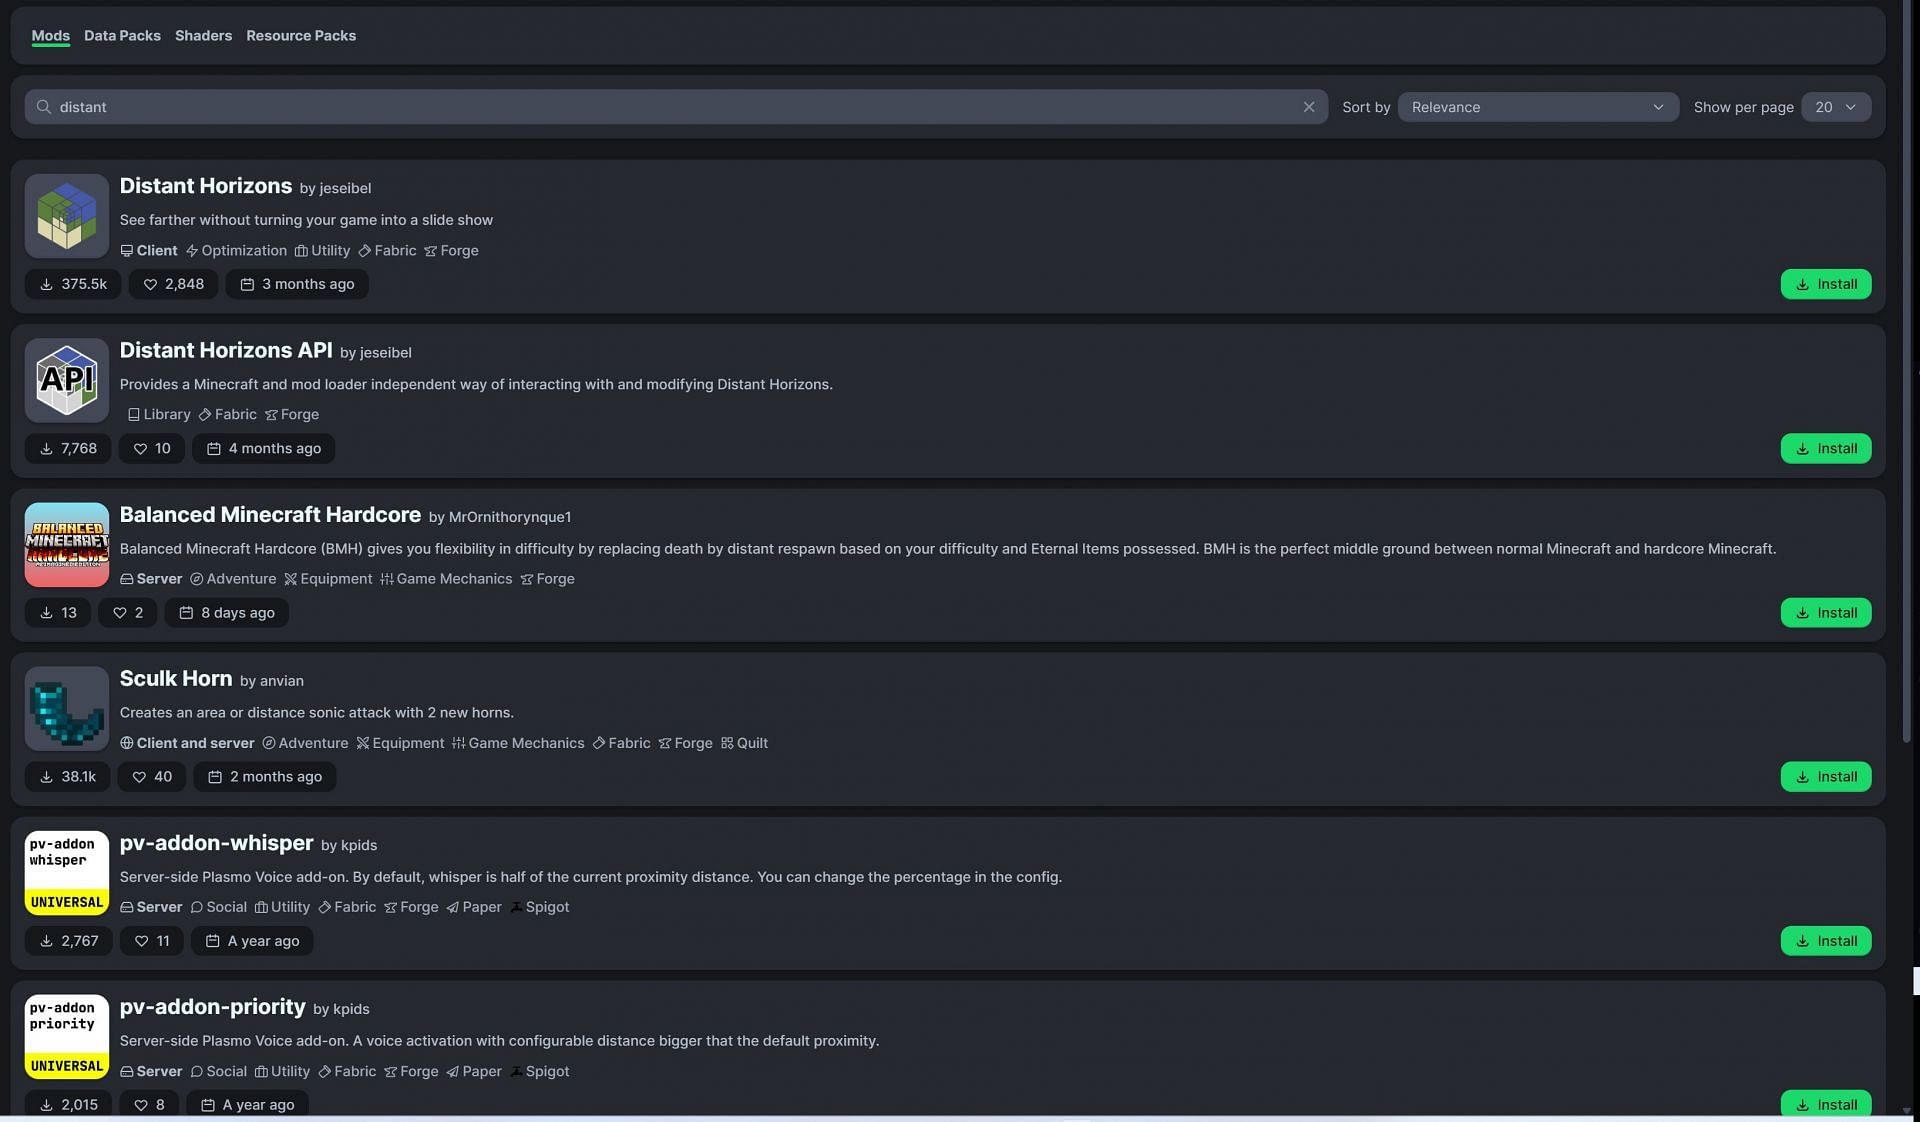Install the Distant Horizons mod
This screenshot has height=1122, width=1920.
pos(1827,283)
